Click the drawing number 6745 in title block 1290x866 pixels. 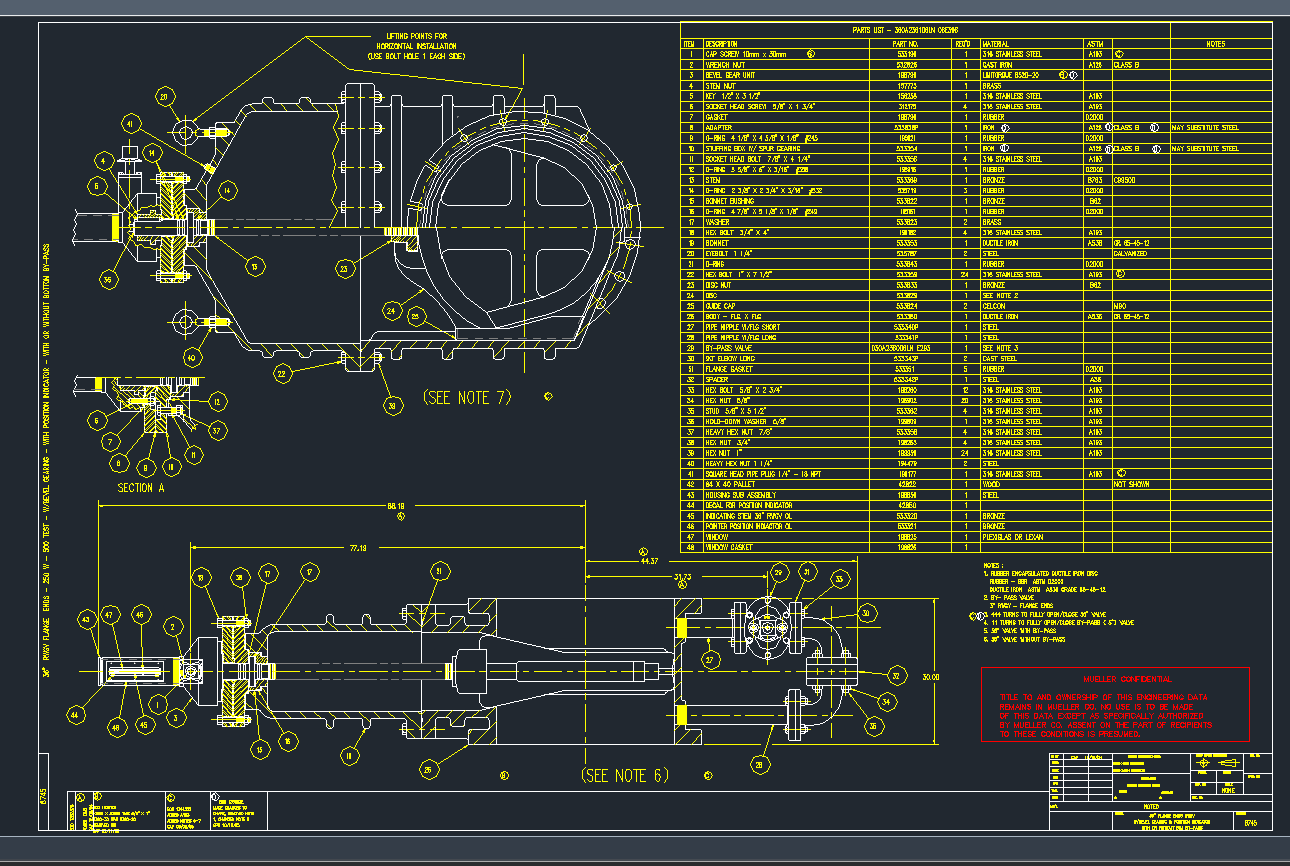(1252, 823)
